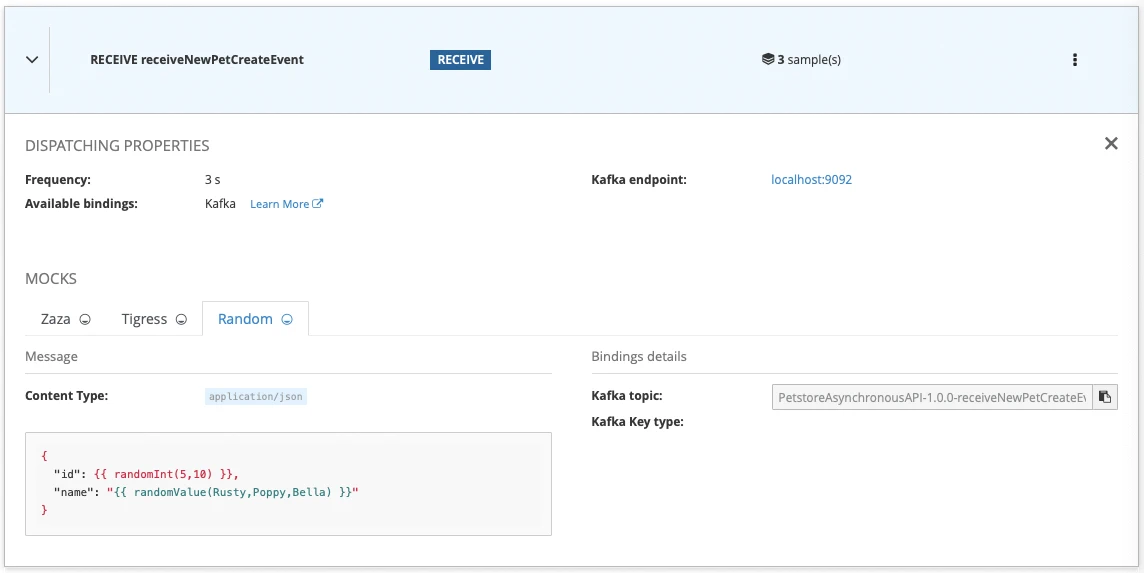Image resolution: width=1144 pixels, height=573 pixels.
Task: Focus the Kafka topic text field
Action: pos(931,397)
